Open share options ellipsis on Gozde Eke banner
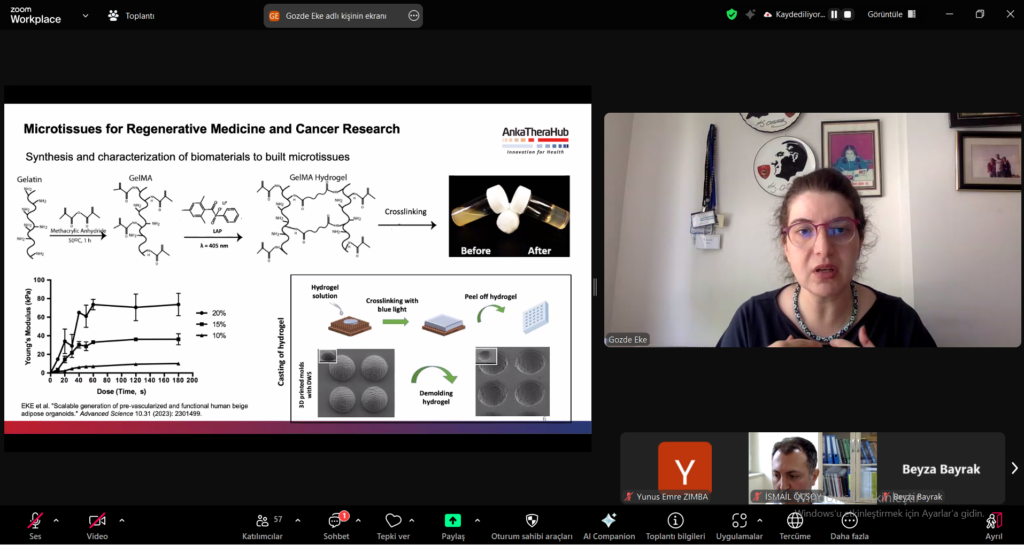Image resolution: width=1024 pixels, height=545 pixels. tap(413, 16)
